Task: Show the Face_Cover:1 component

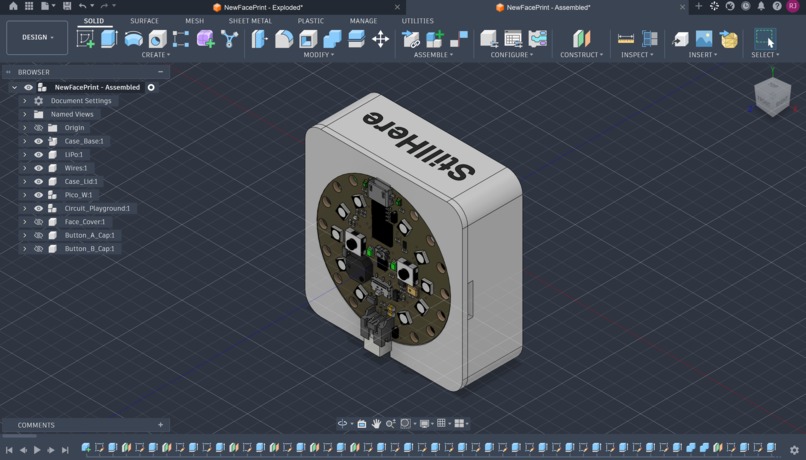Action: (39, 222)
